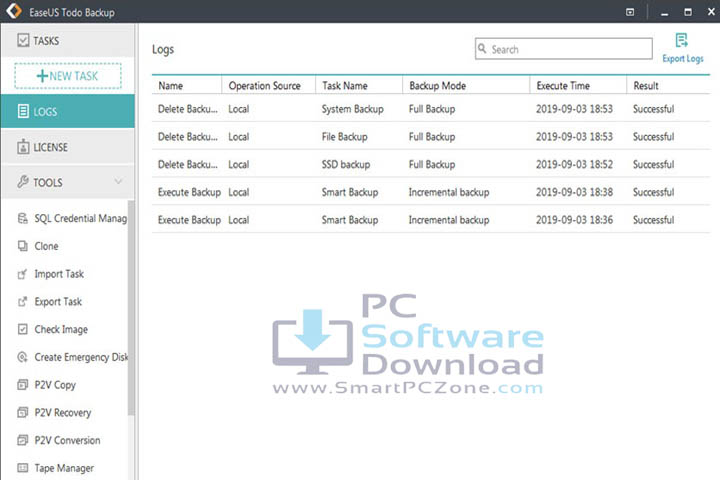This screenshot has width=720, height=480.
Task: Collapse the Tools section chevron
Action: coord(118,181)
